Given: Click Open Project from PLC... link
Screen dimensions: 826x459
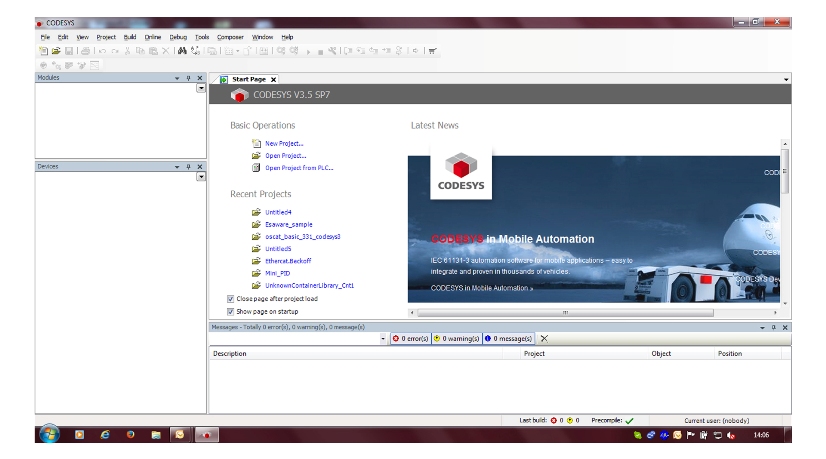Looking at the screenshot, I should [299, 168].
